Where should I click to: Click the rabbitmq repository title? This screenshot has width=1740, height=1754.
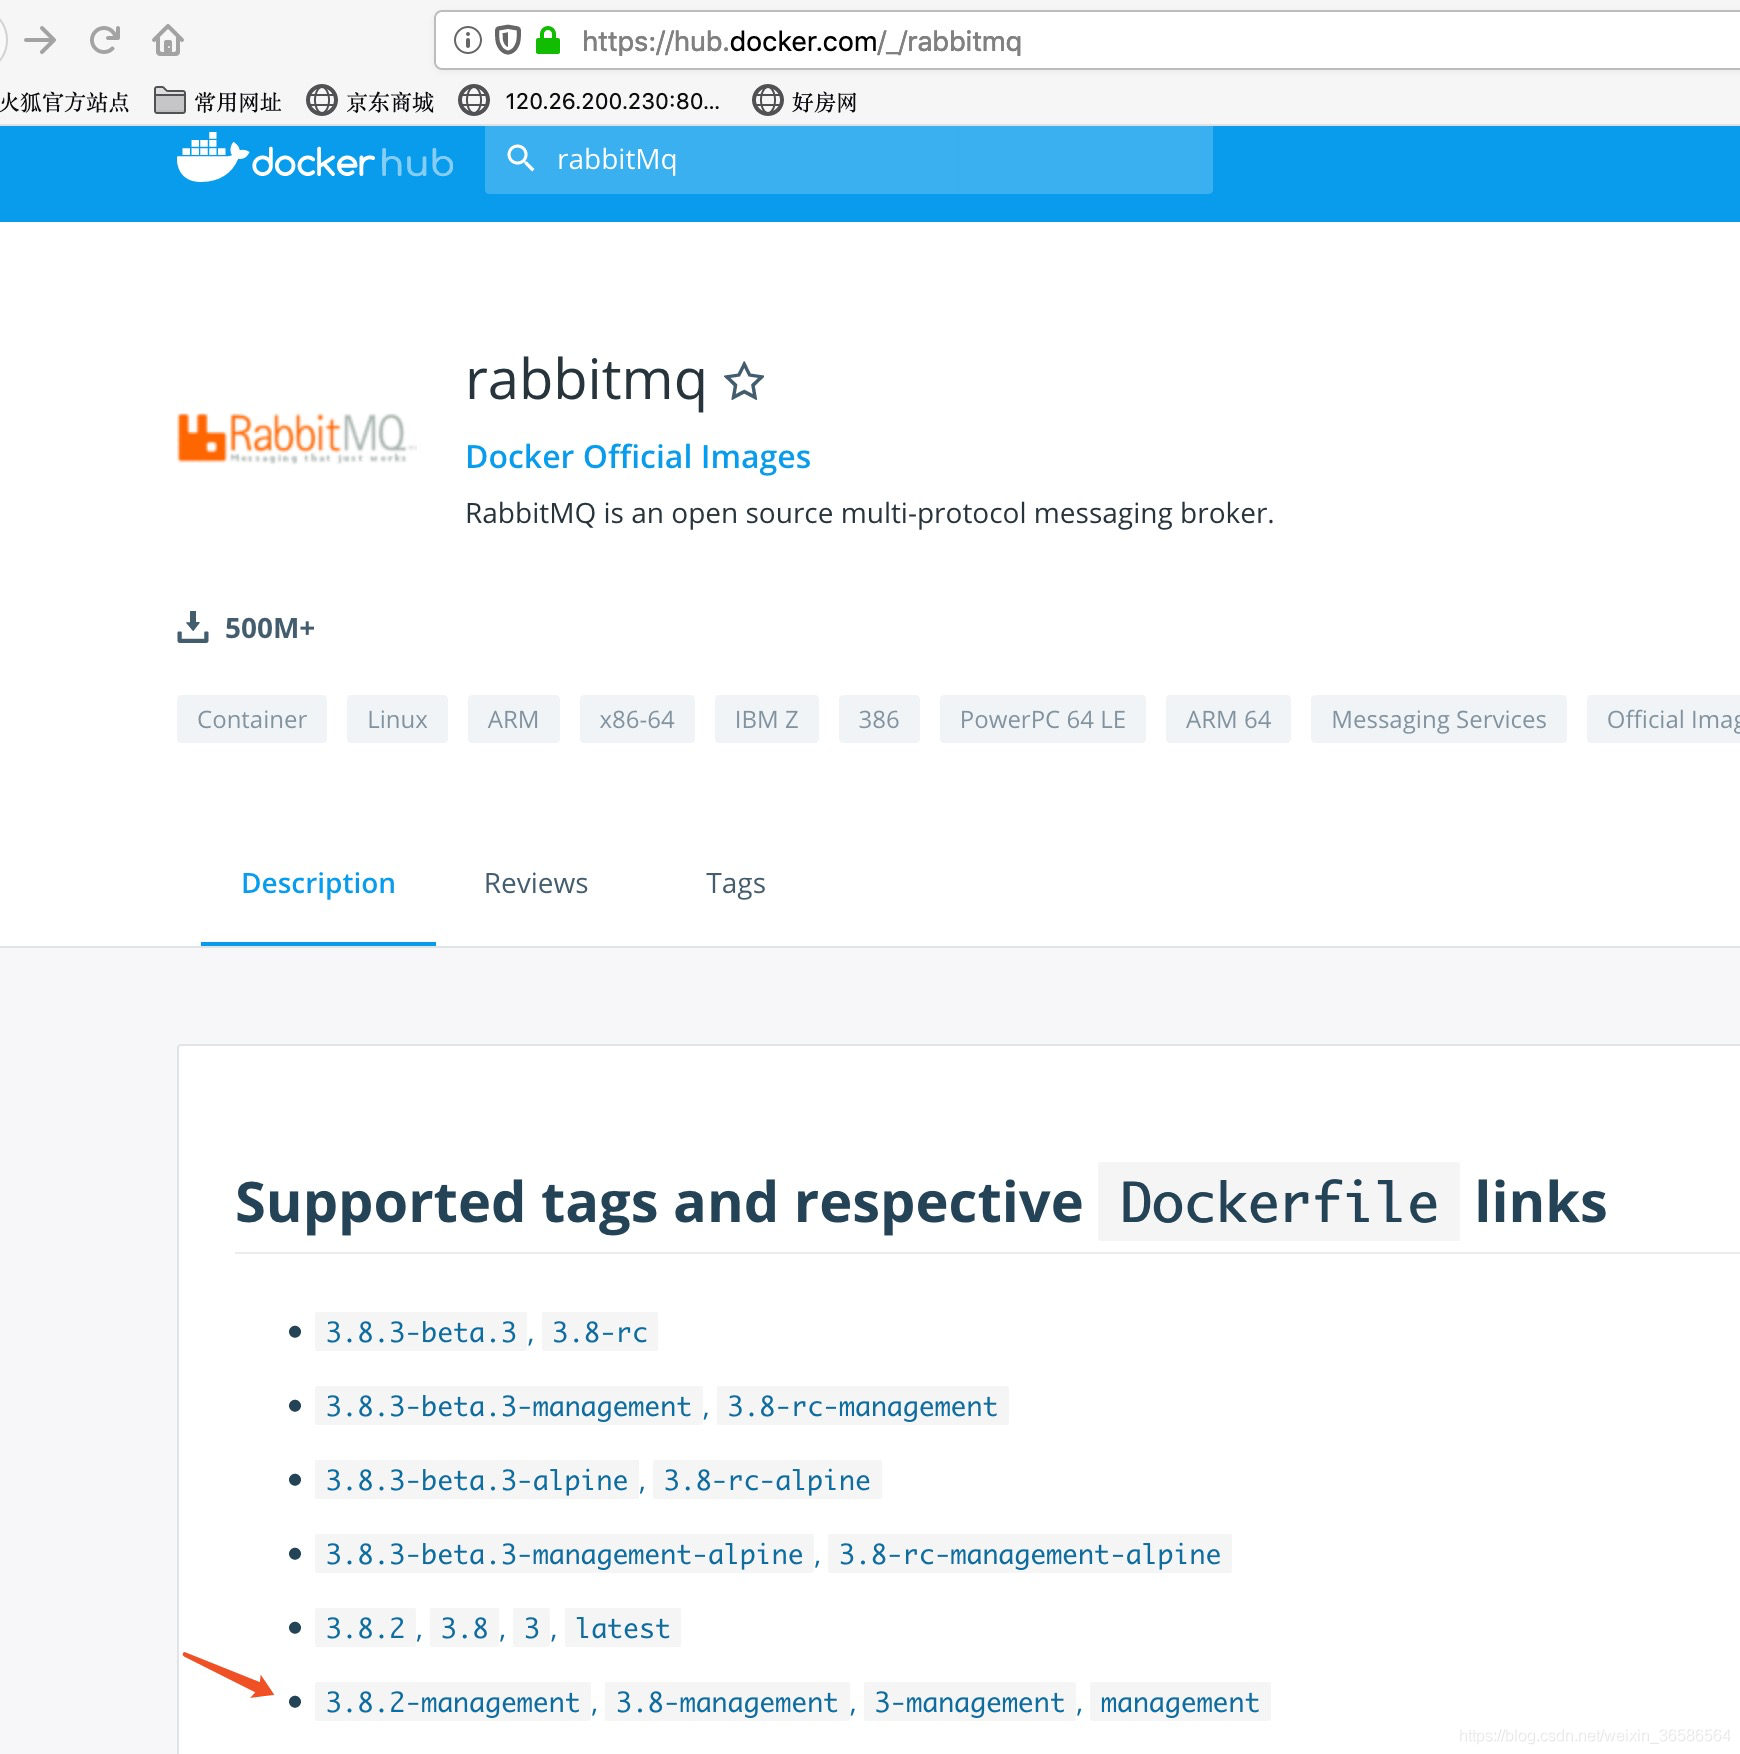tap(586, 380)
